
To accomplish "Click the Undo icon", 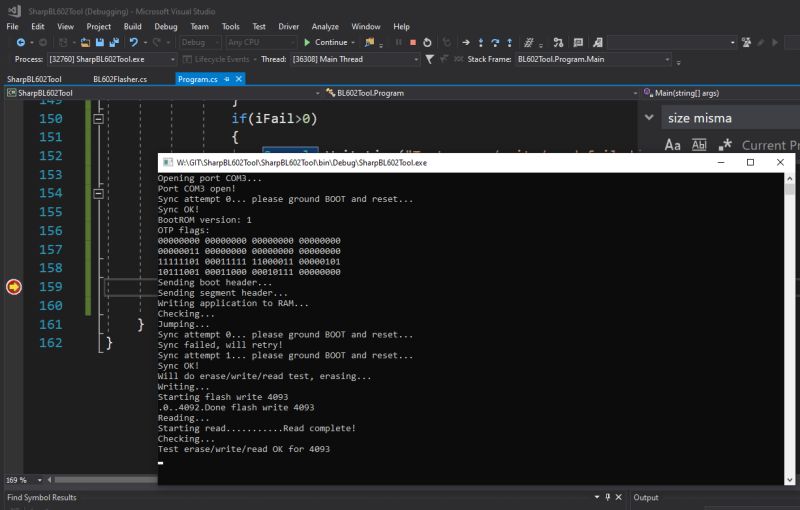I will (x=134, y=42).
